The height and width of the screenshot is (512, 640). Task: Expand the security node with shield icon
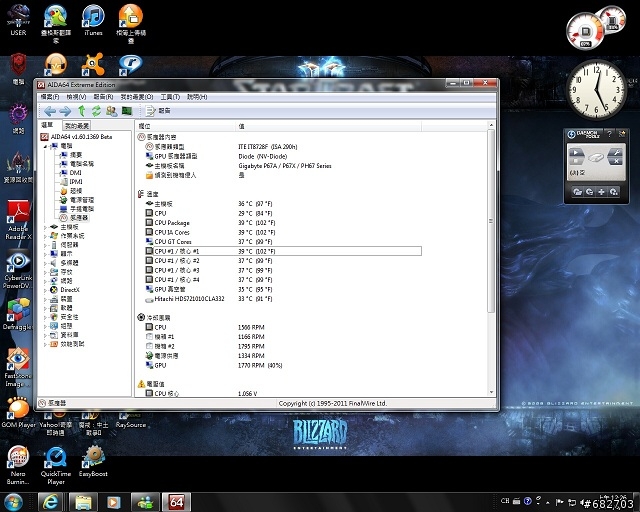pyautogui.click(x=45, y=317)
